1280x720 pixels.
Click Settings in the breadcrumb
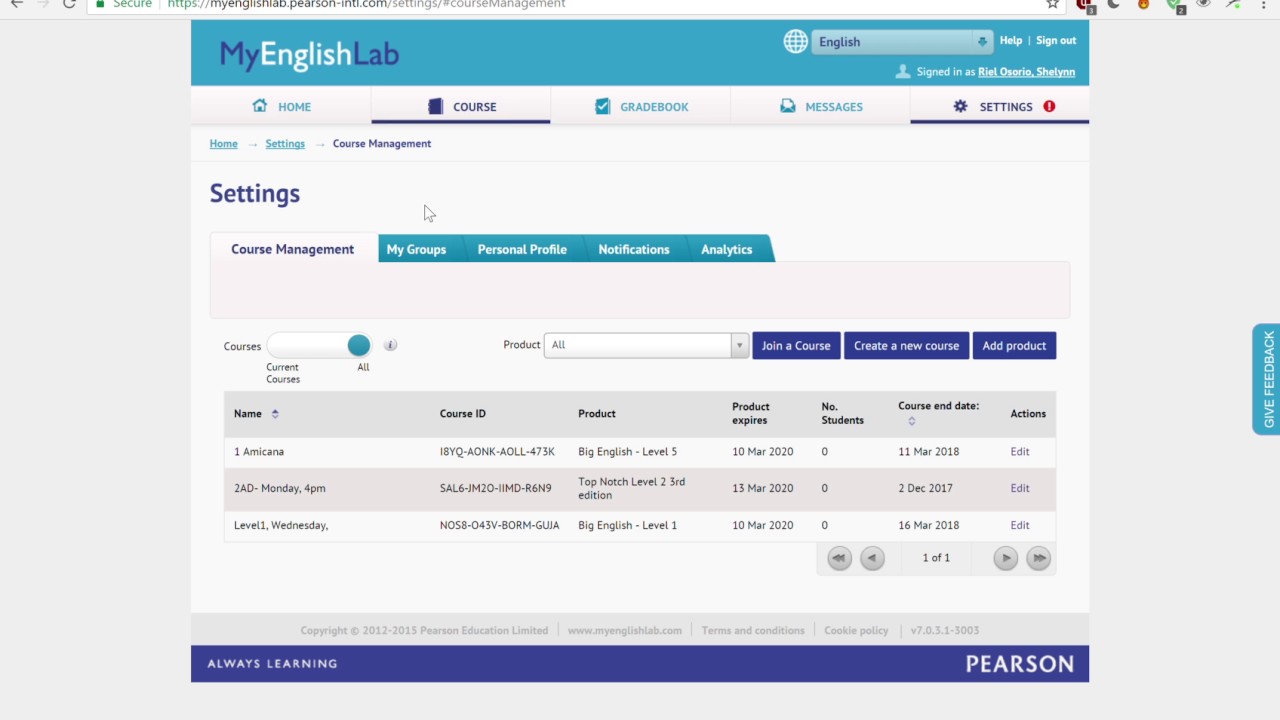[x=285, y=143]
